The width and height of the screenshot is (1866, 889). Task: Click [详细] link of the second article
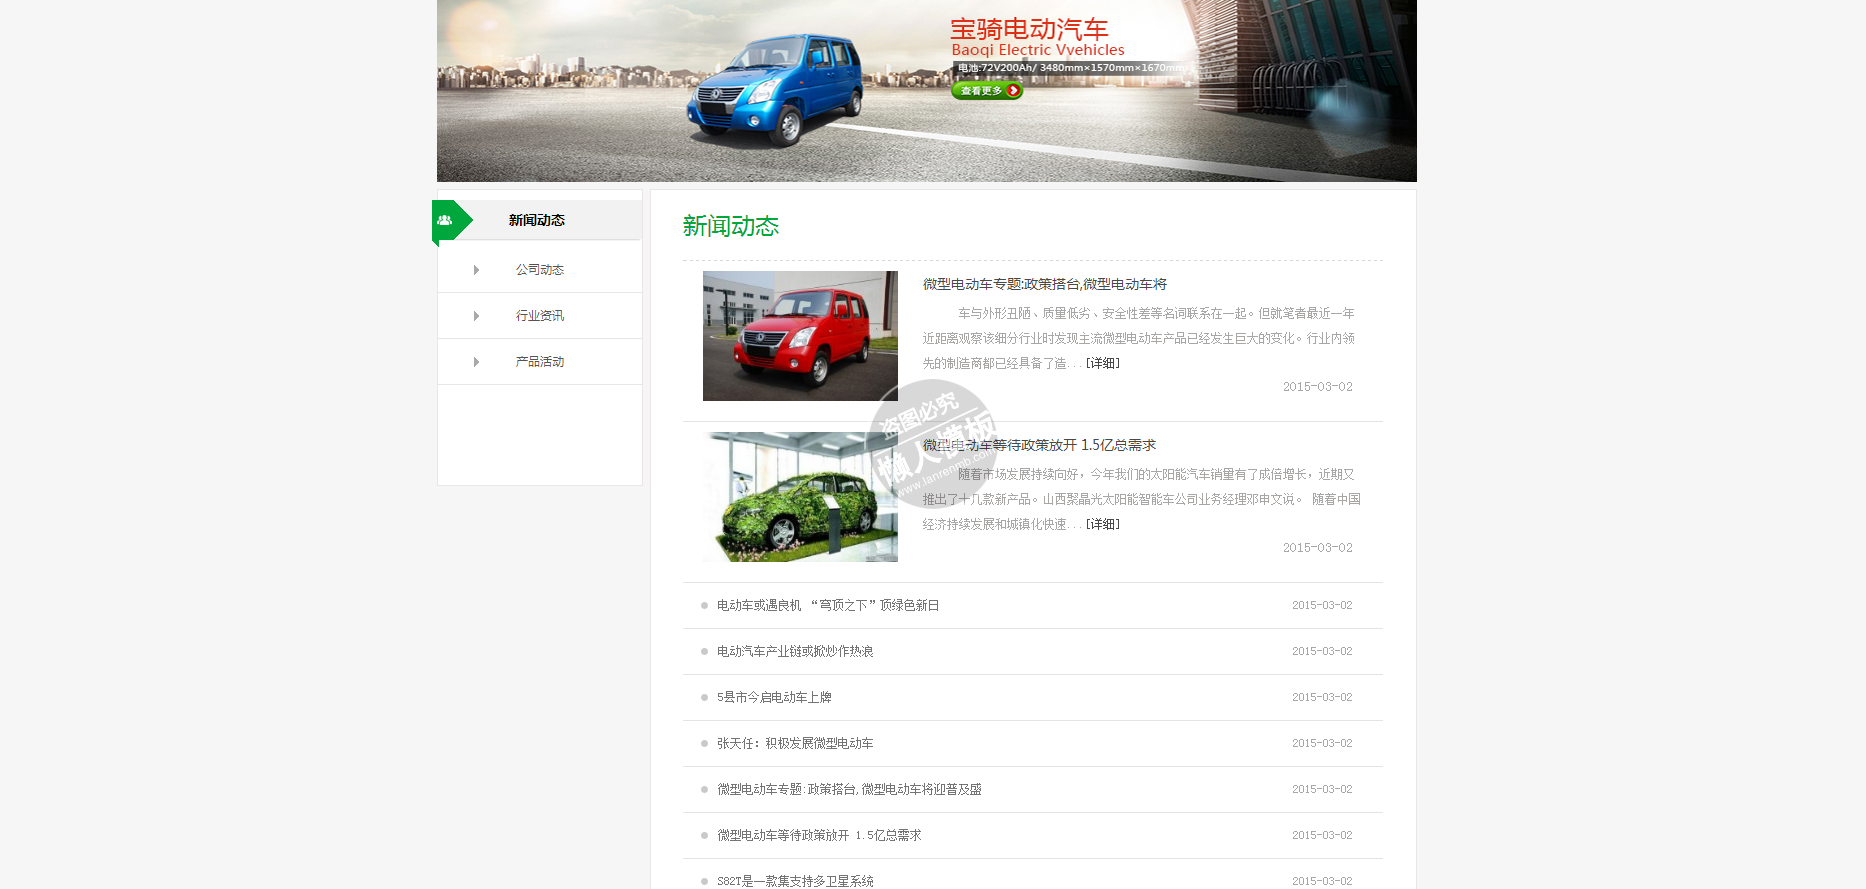coord(1103,524)
